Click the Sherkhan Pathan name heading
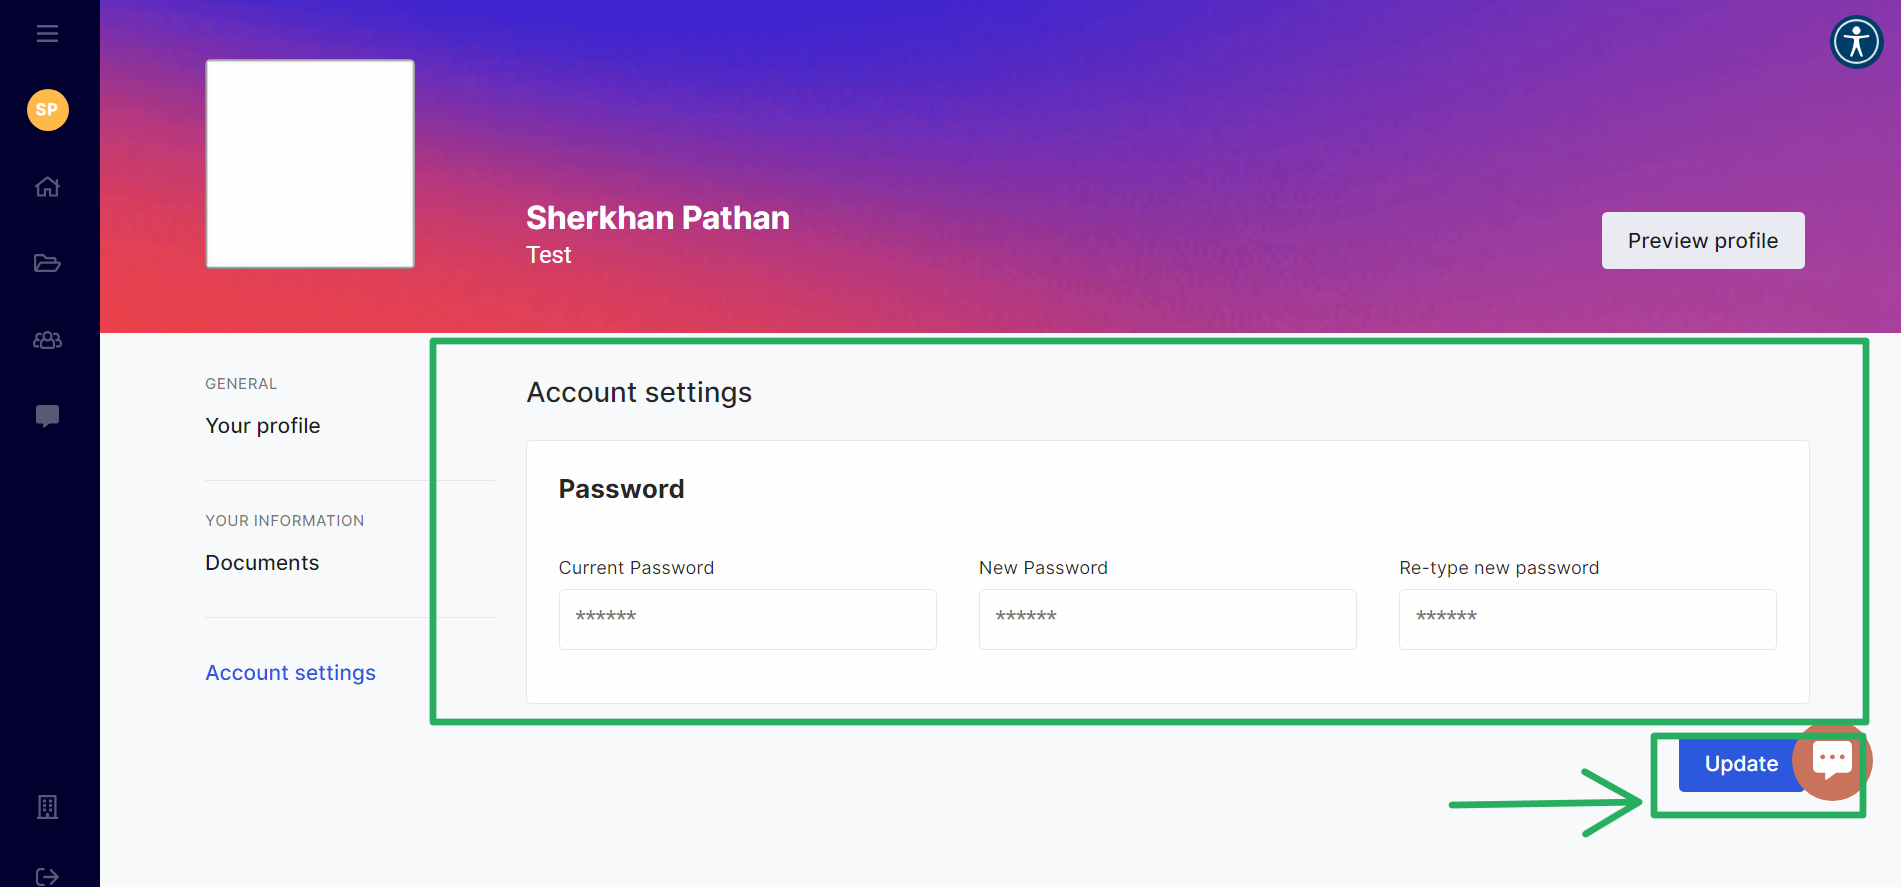Screen dimensions: 1901x887 point(658,218)
